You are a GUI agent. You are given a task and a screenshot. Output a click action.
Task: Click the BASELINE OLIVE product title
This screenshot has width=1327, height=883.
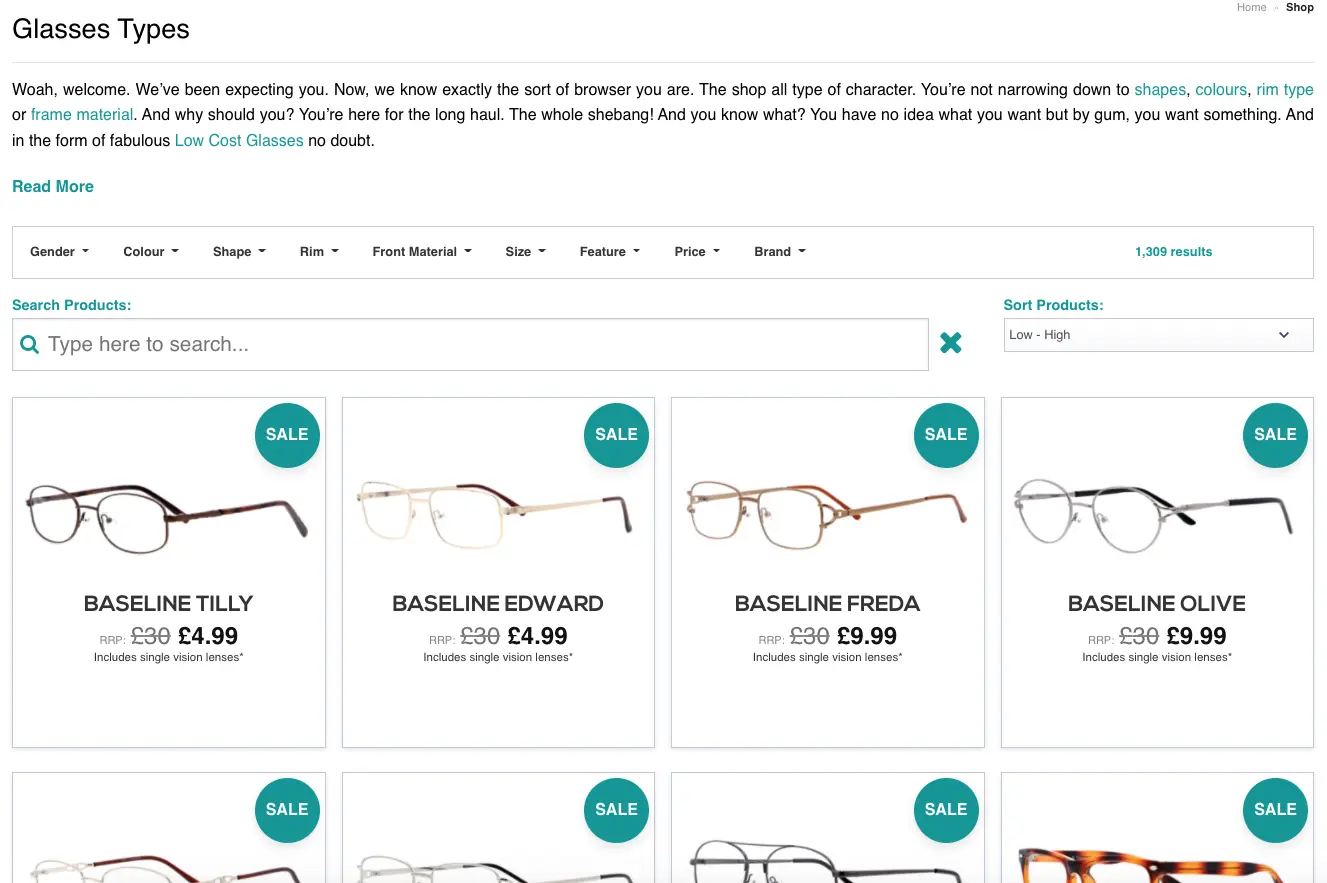(1157, 604)
